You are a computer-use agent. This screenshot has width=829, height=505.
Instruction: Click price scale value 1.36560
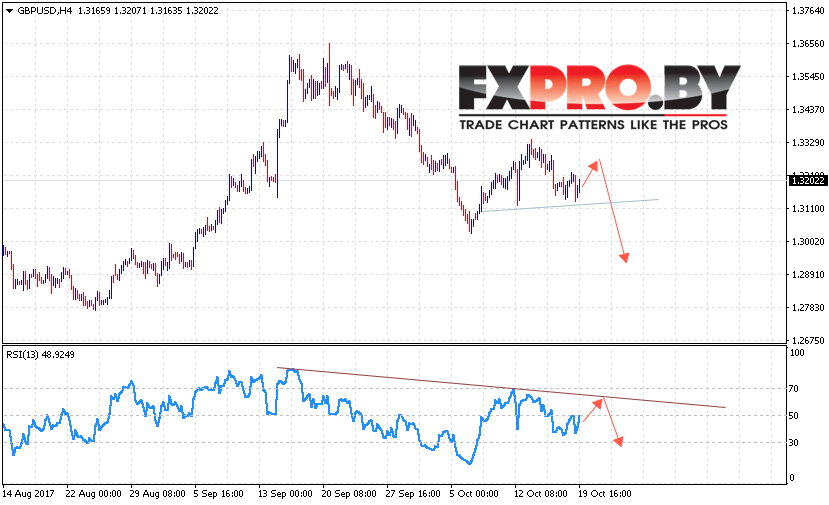(808, 44)
